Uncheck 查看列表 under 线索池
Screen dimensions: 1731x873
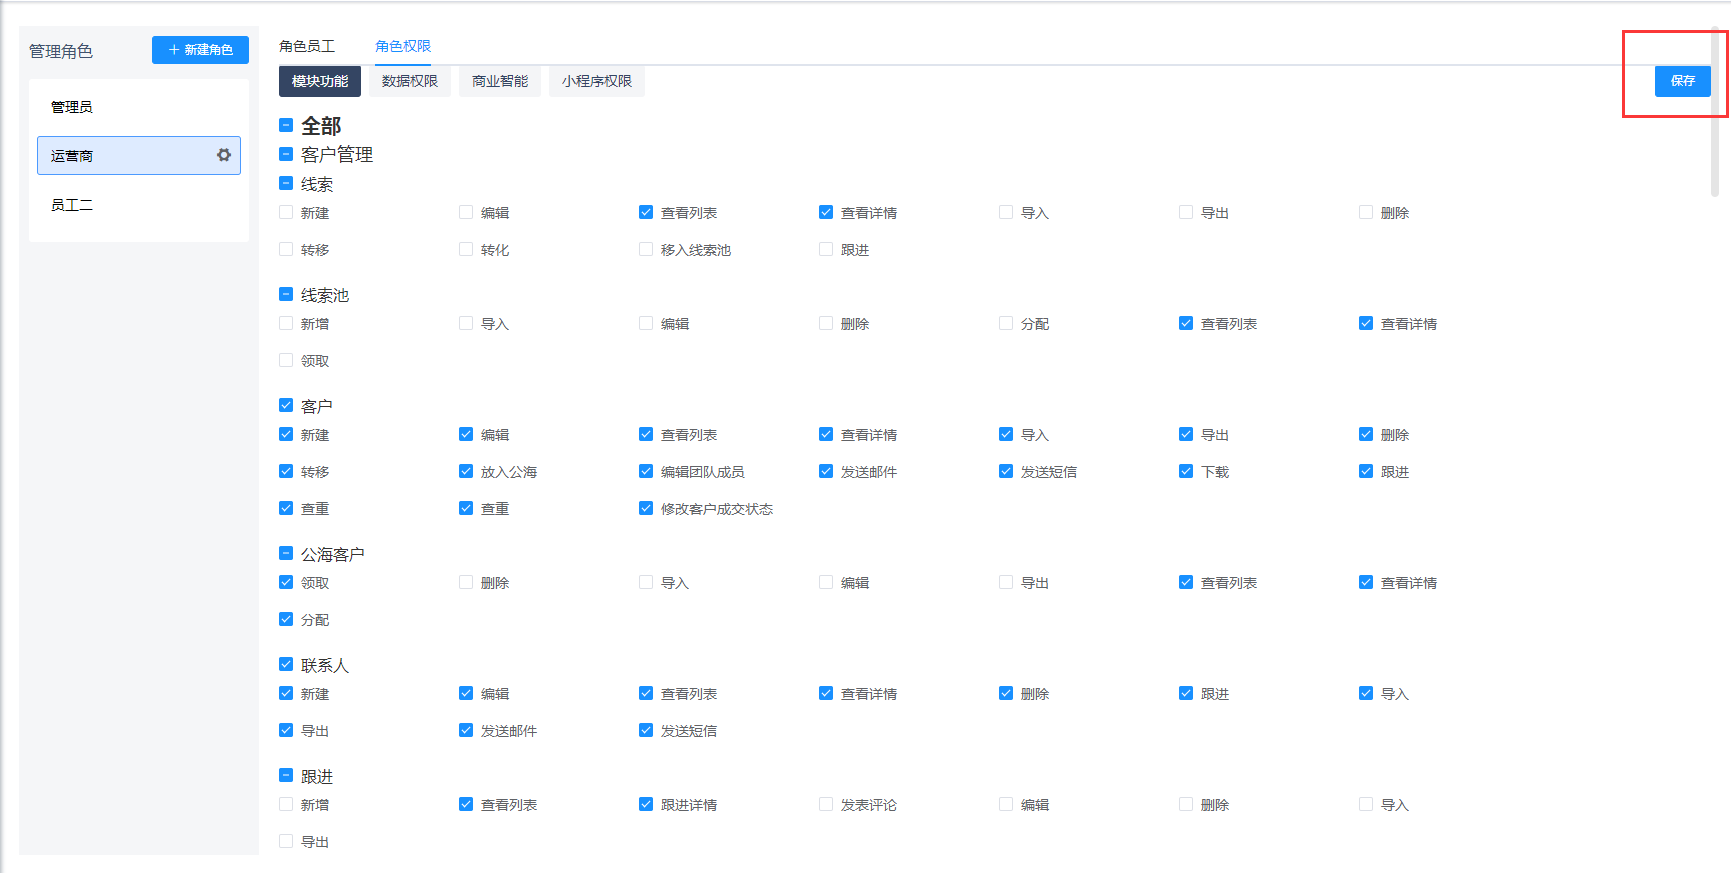(1186, 324)
